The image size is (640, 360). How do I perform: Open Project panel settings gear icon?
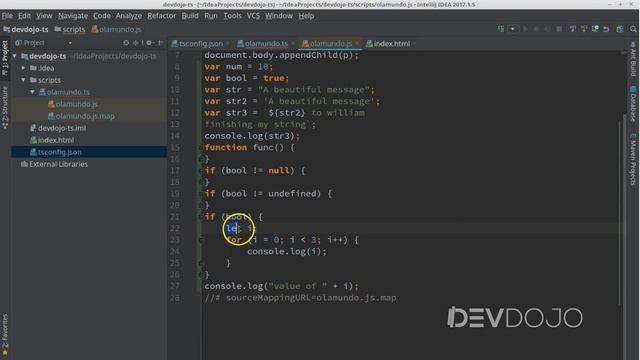point(149,43)
